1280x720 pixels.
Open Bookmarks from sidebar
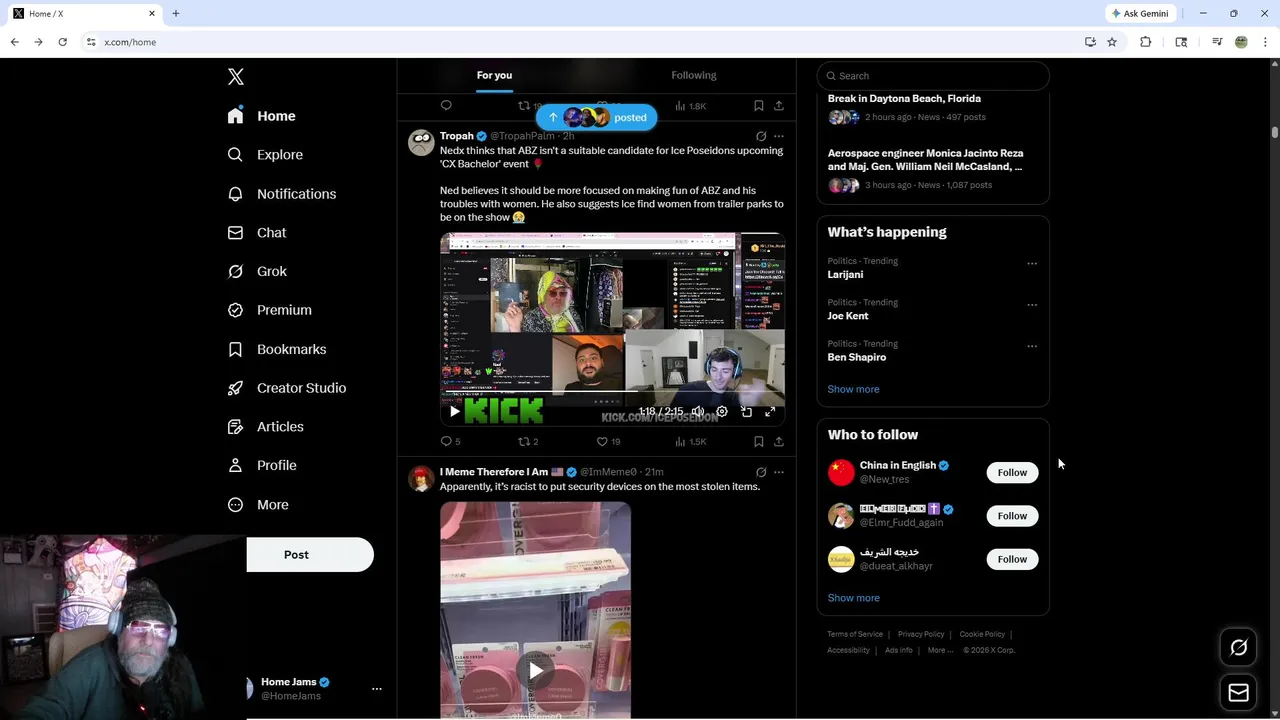tap(277, 349)
